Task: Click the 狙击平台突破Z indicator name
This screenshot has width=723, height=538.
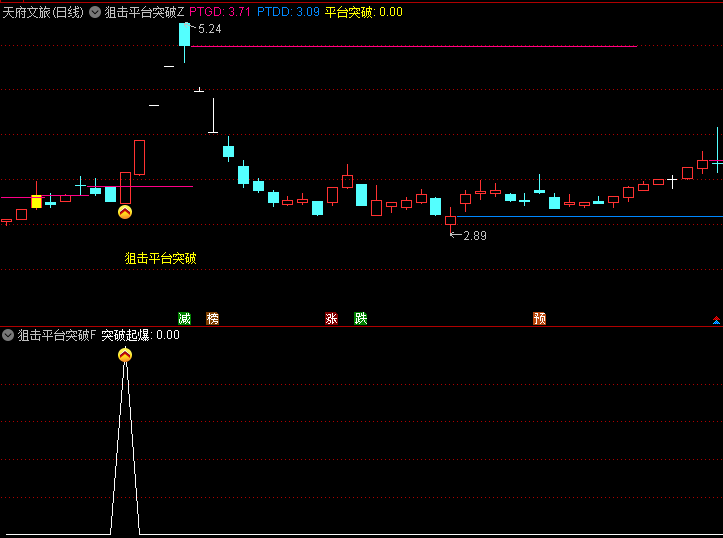Action: pos(144,12)
